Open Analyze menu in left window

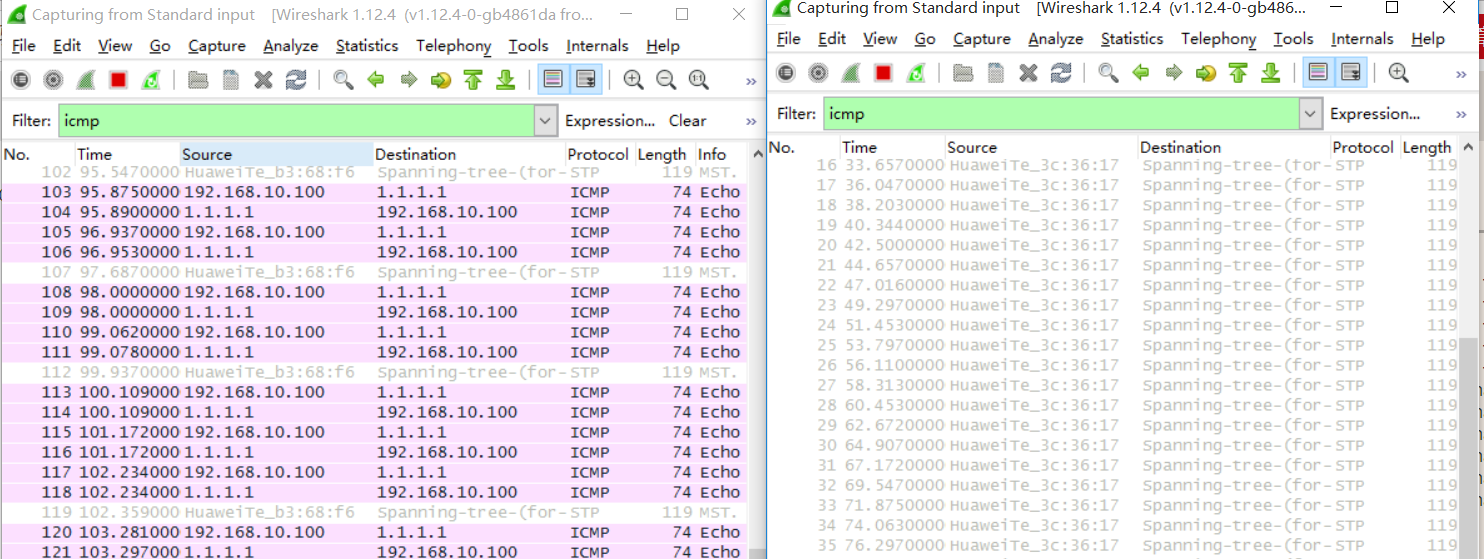coord(291,46)
